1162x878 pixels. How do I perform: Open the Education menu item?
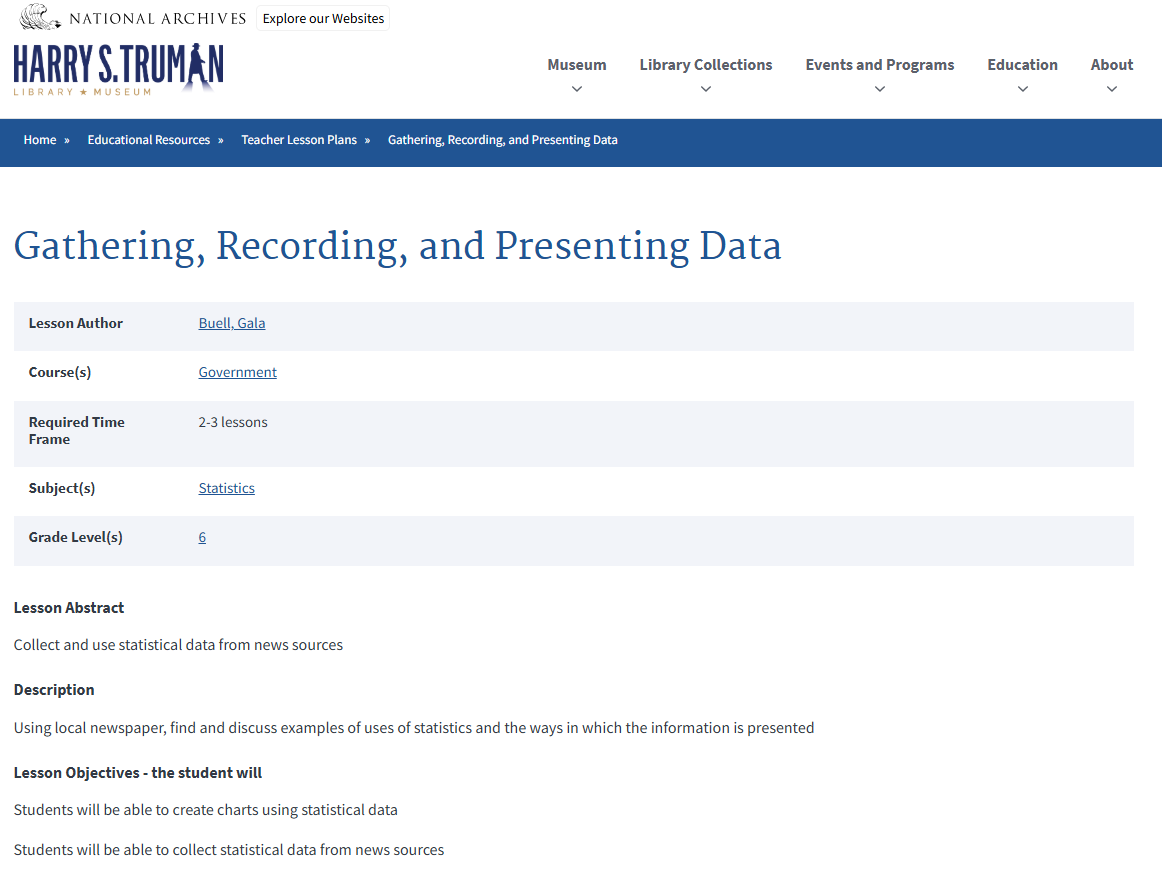pyautogui.click(x=1022, y=64)
